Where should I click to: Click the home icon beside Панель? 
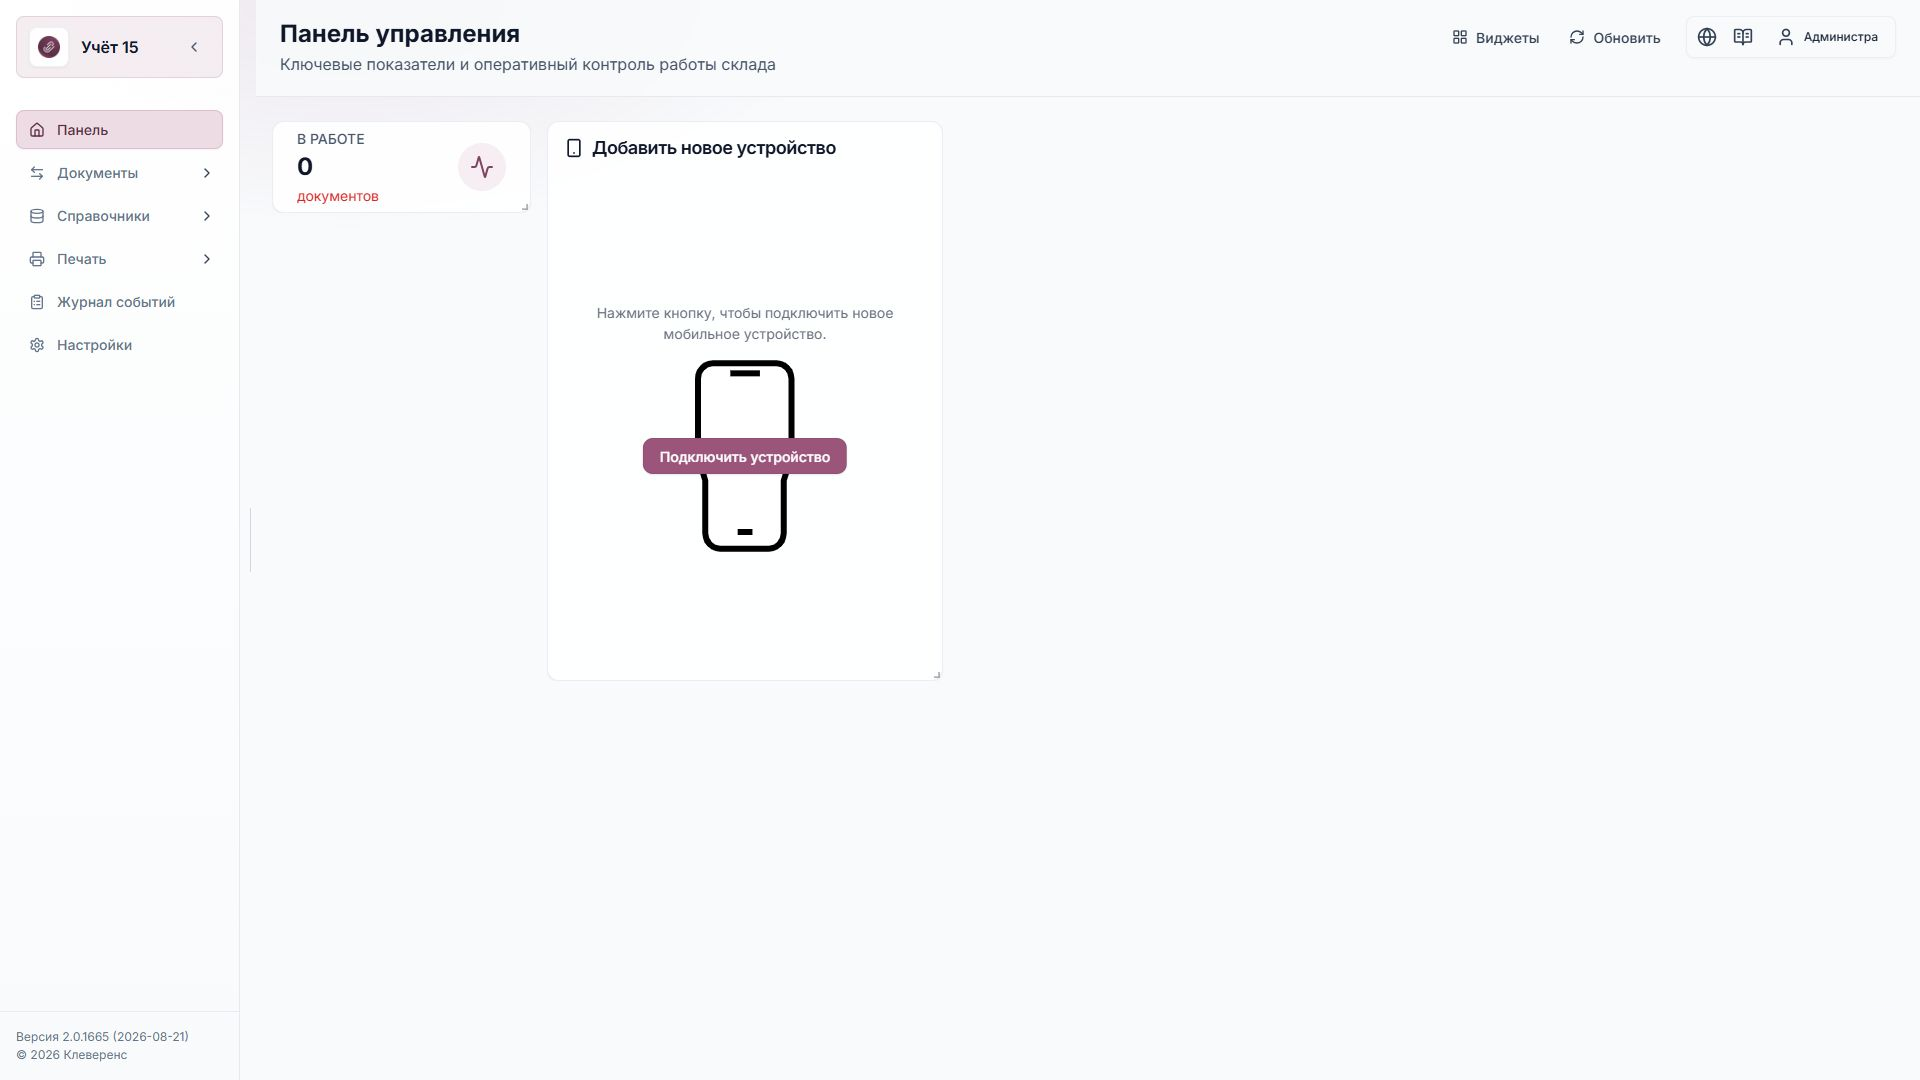37,130
